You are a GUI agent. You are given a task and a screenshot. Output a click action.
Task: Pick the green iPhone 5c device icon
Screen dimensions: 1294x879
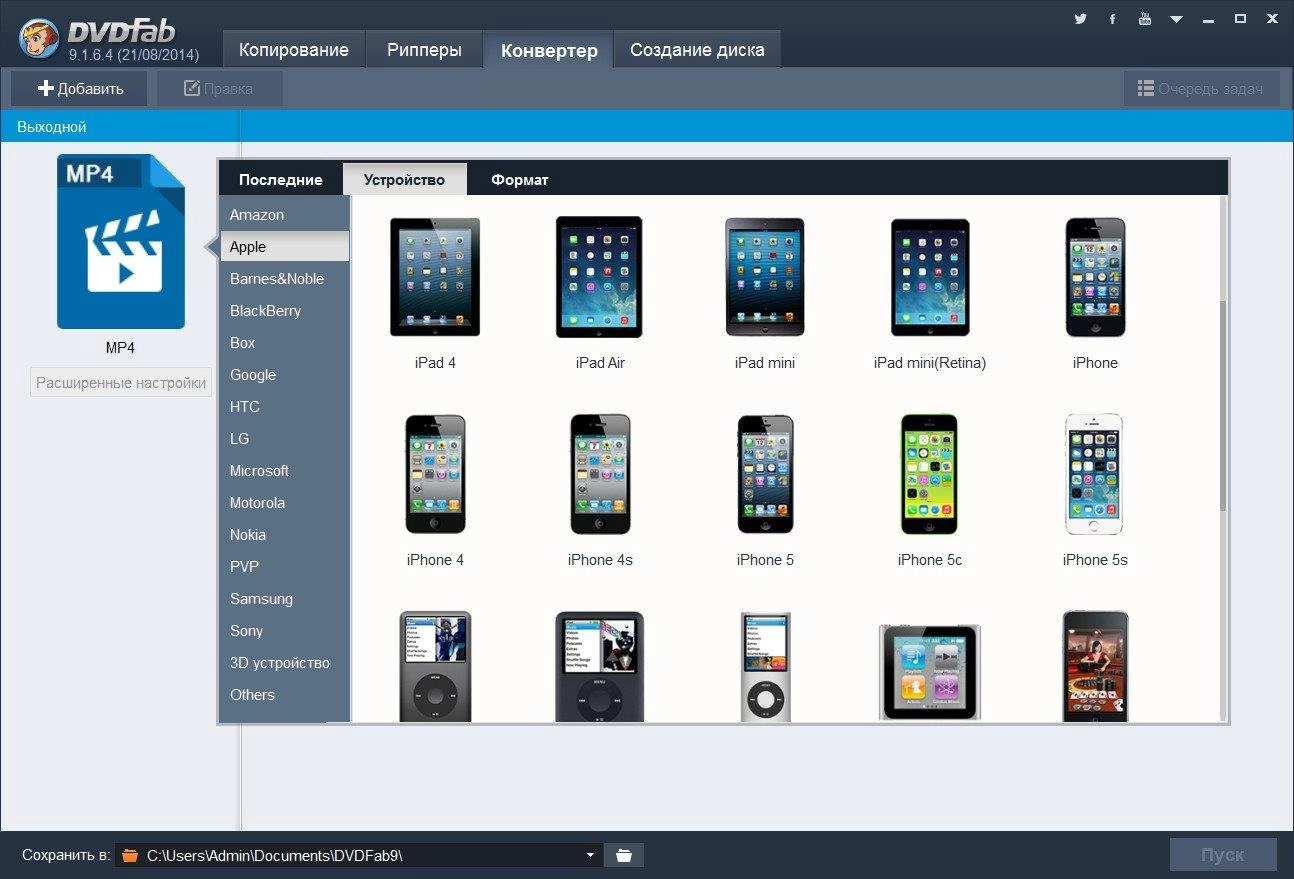(x=929, y=474)
